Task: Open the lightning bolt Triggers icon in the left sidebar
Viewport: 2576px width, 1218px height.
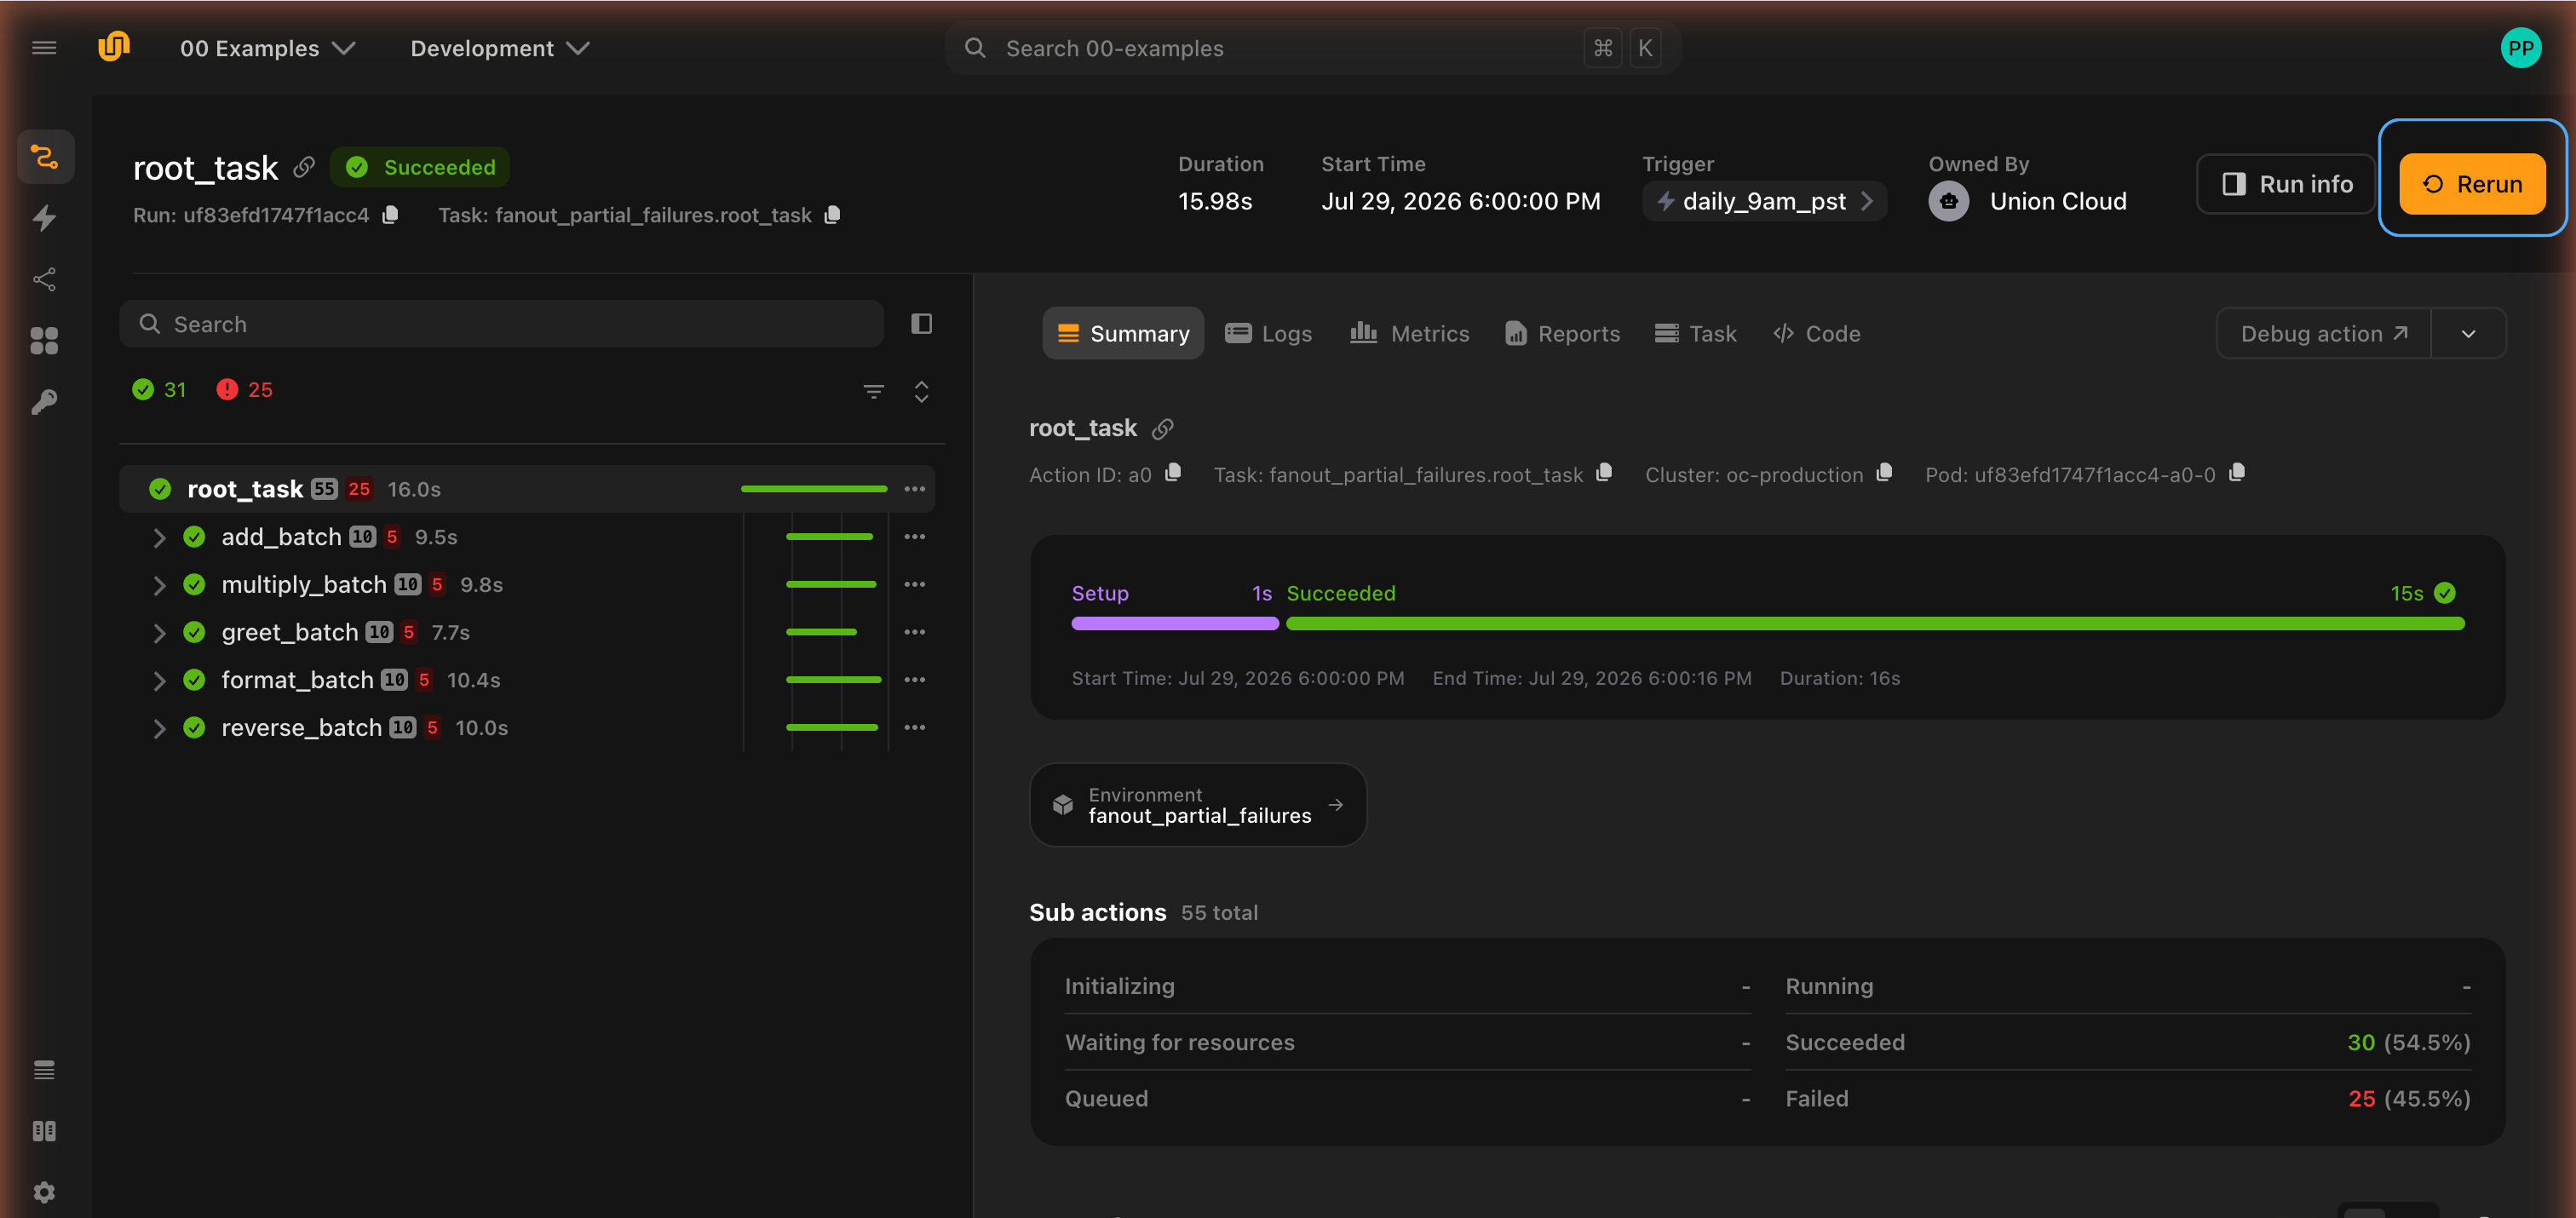Action: click(x=44, y=218)
